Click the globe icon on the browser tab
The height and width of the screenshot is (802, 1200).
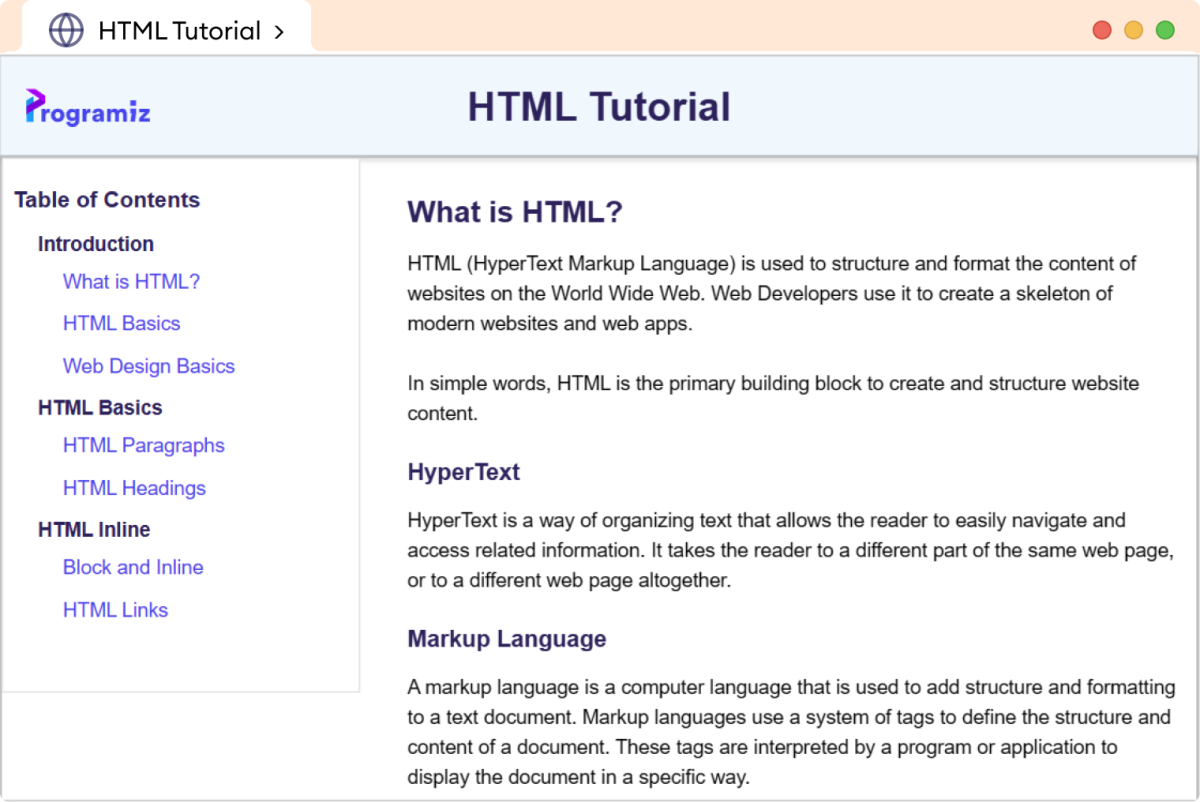click(66, 29)
